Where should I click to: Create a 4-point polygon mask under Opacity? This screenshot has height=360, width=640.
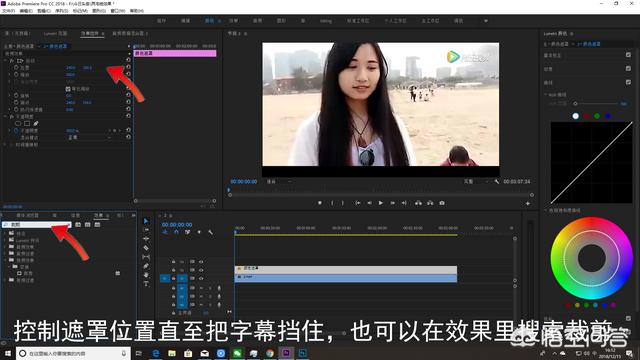pyautogui.click(x=27, y=123)
